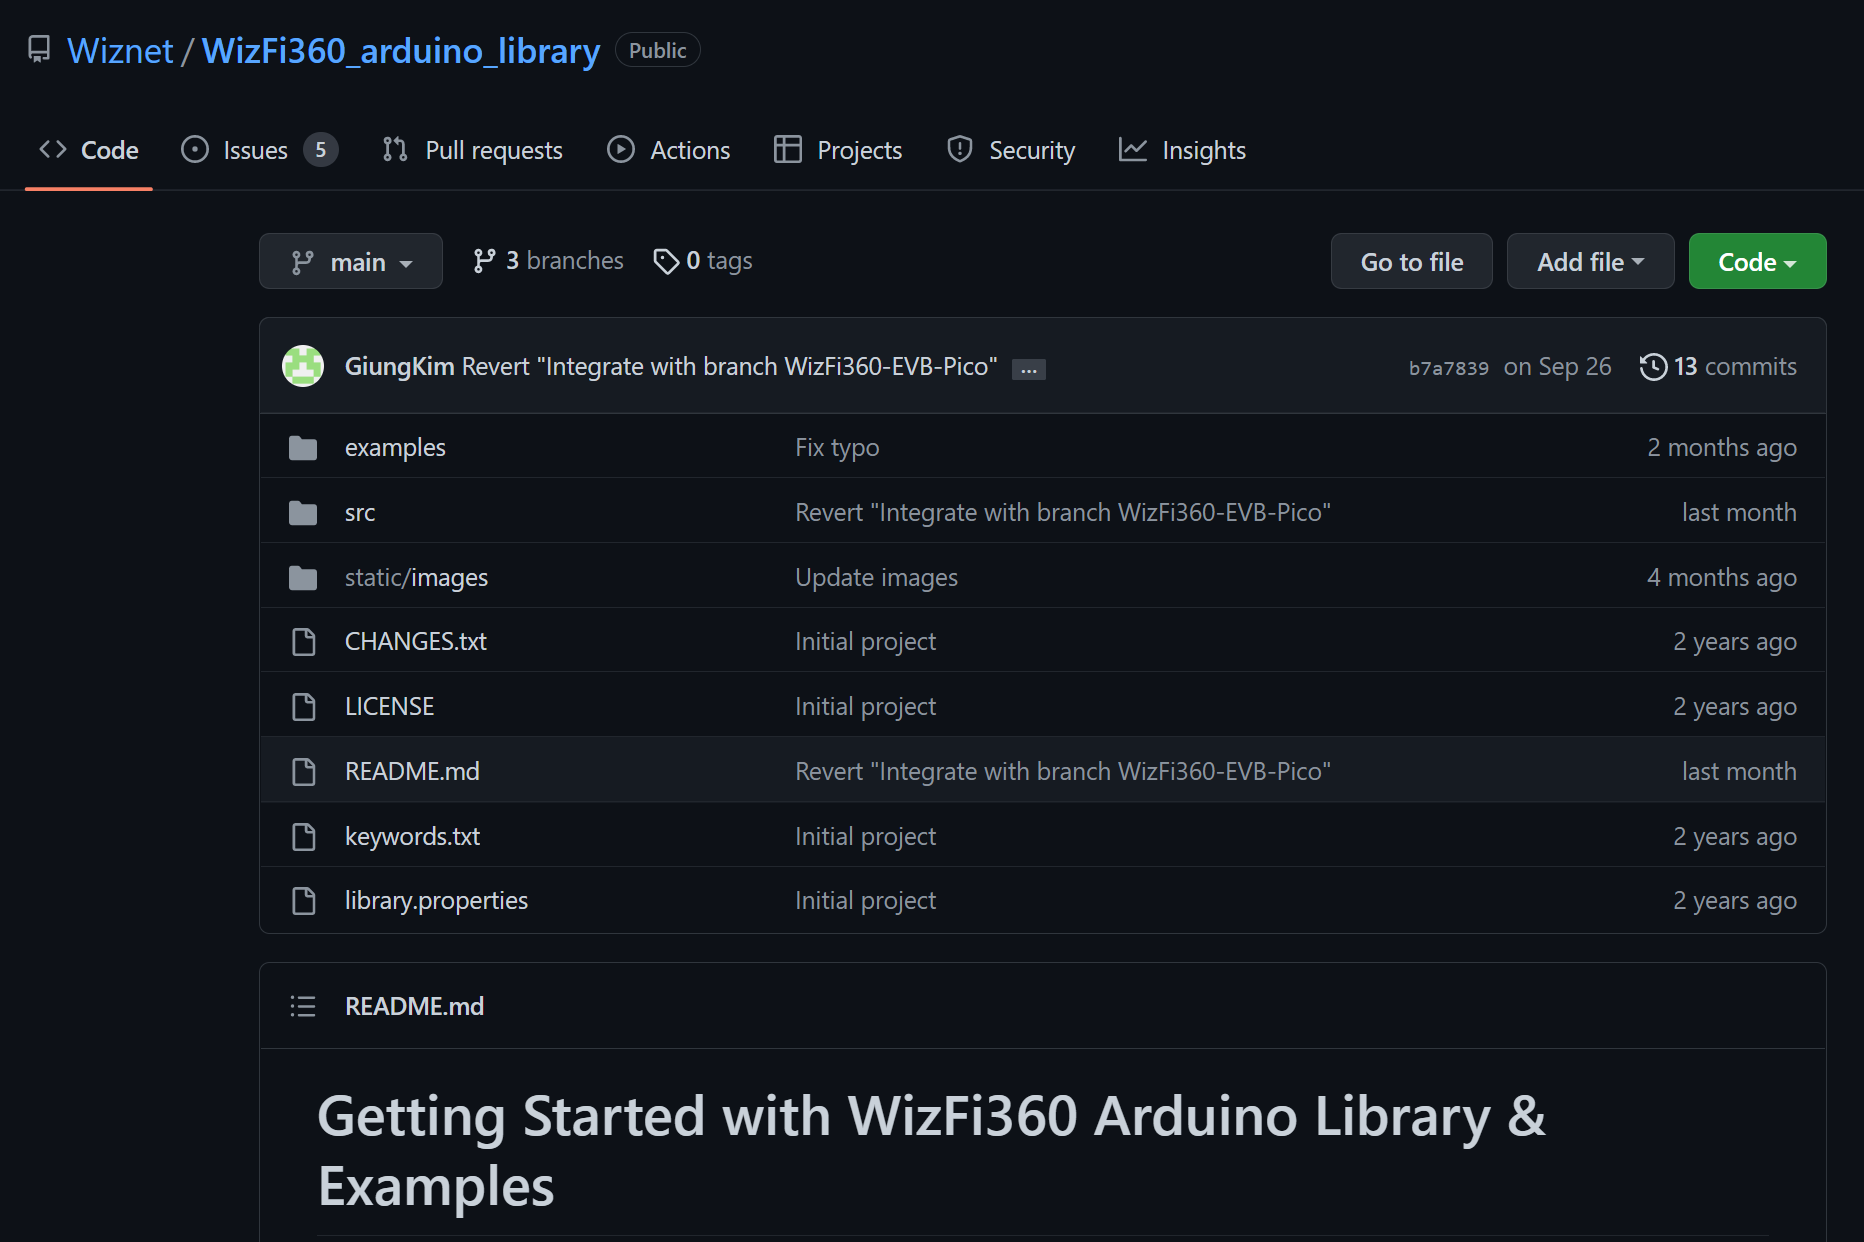Viewport: 1864px width, 1242px height.
Task: Open the src folder
Action: coord(360,513)
